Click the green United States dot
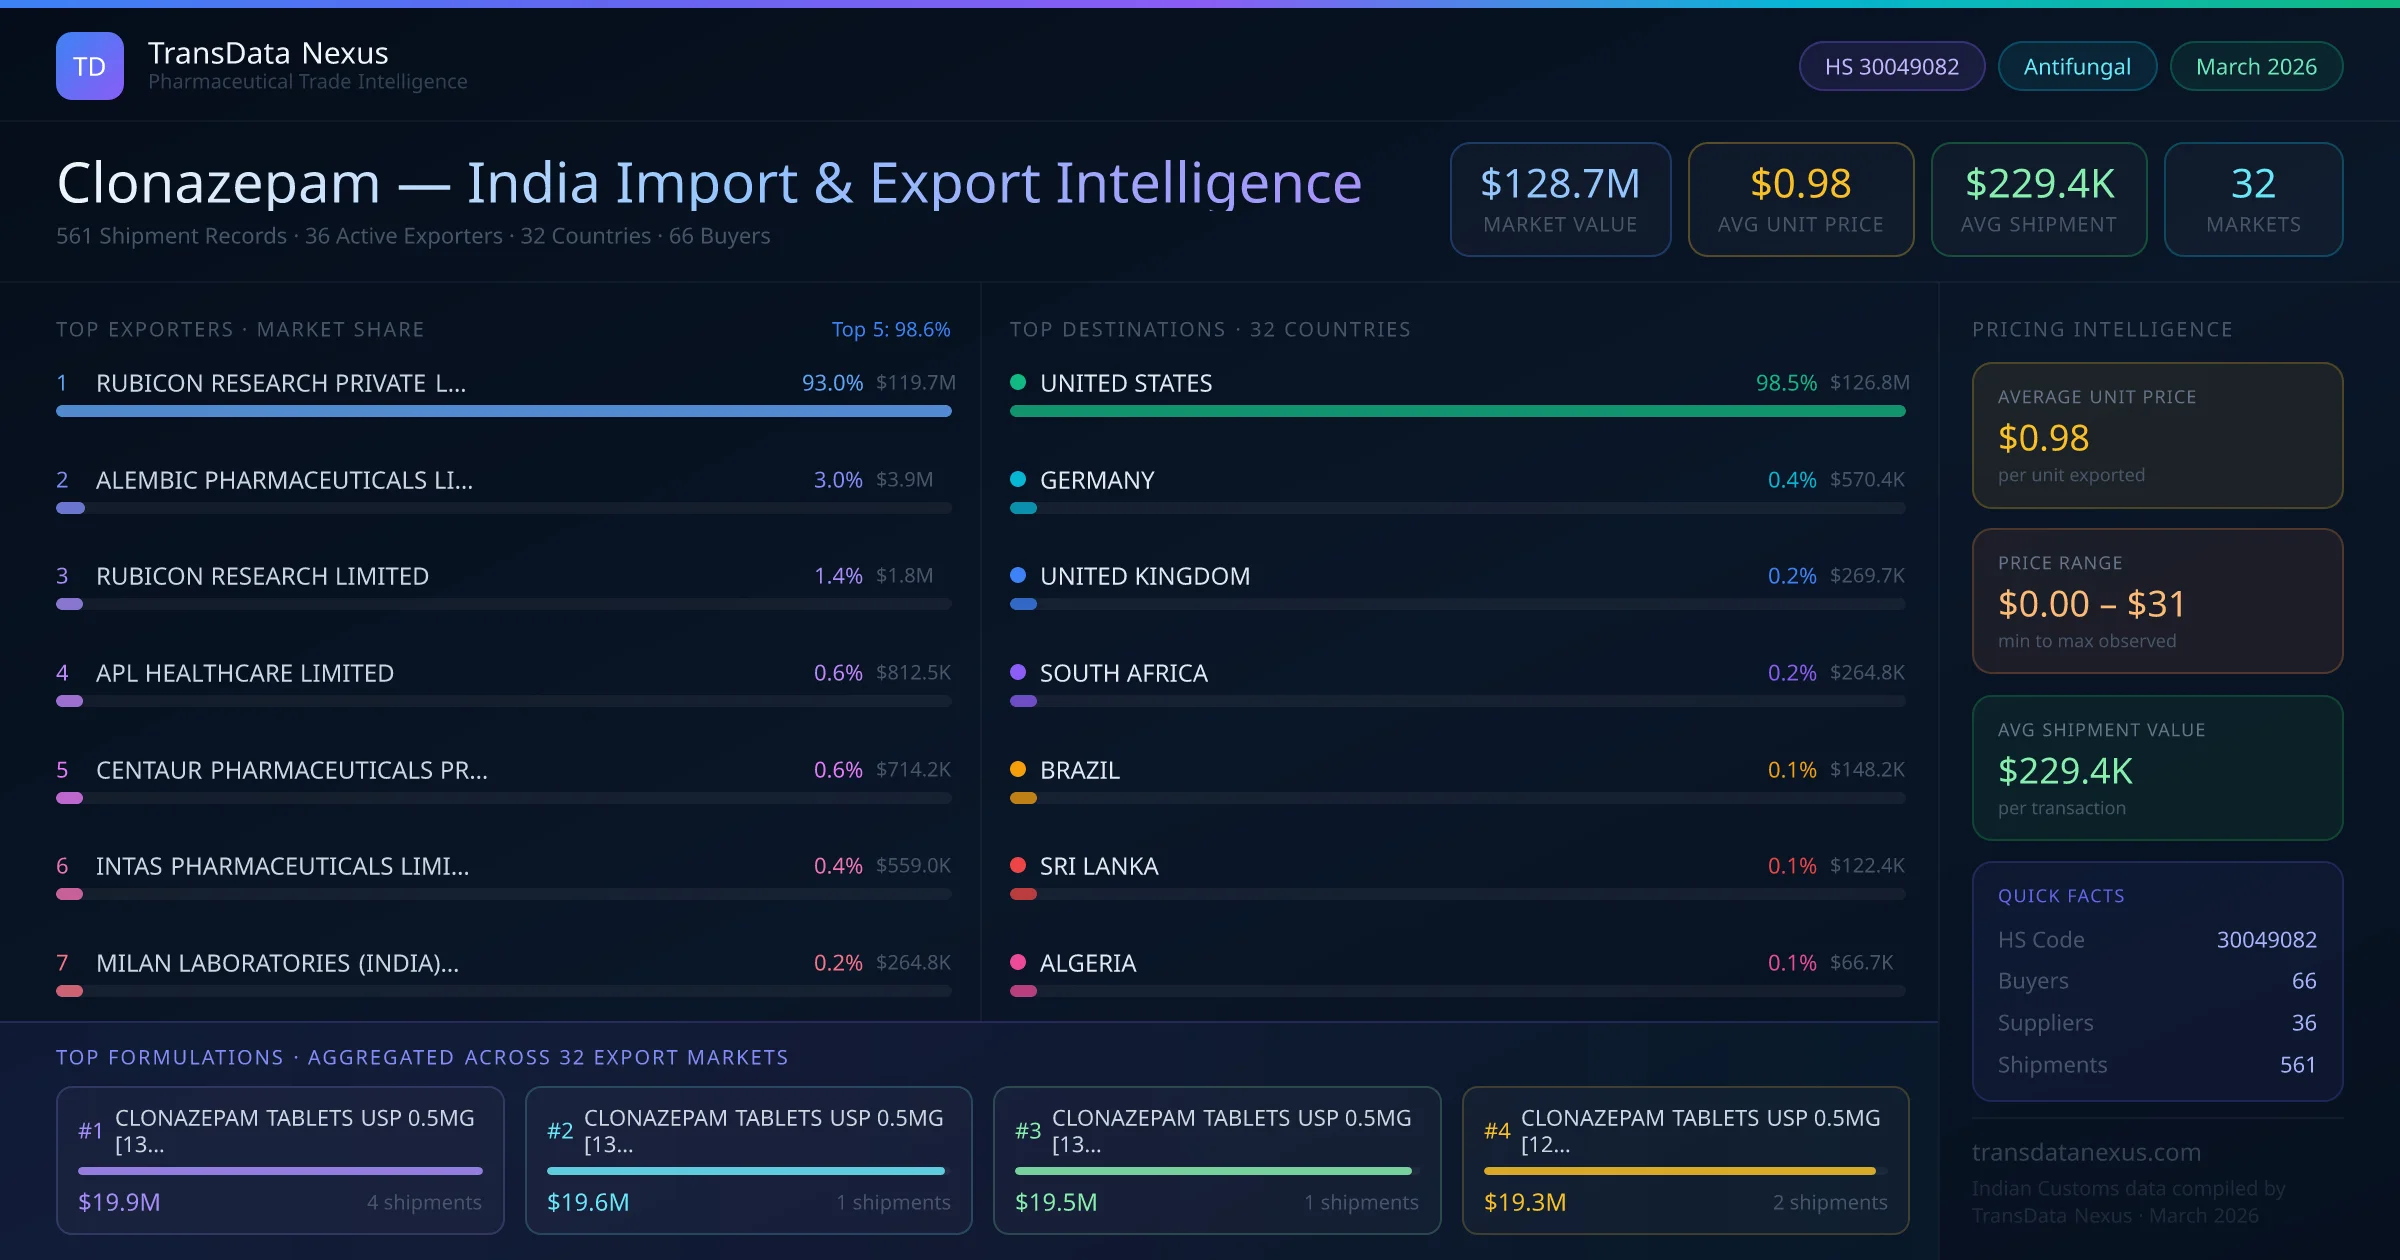 click(1018, 382)
